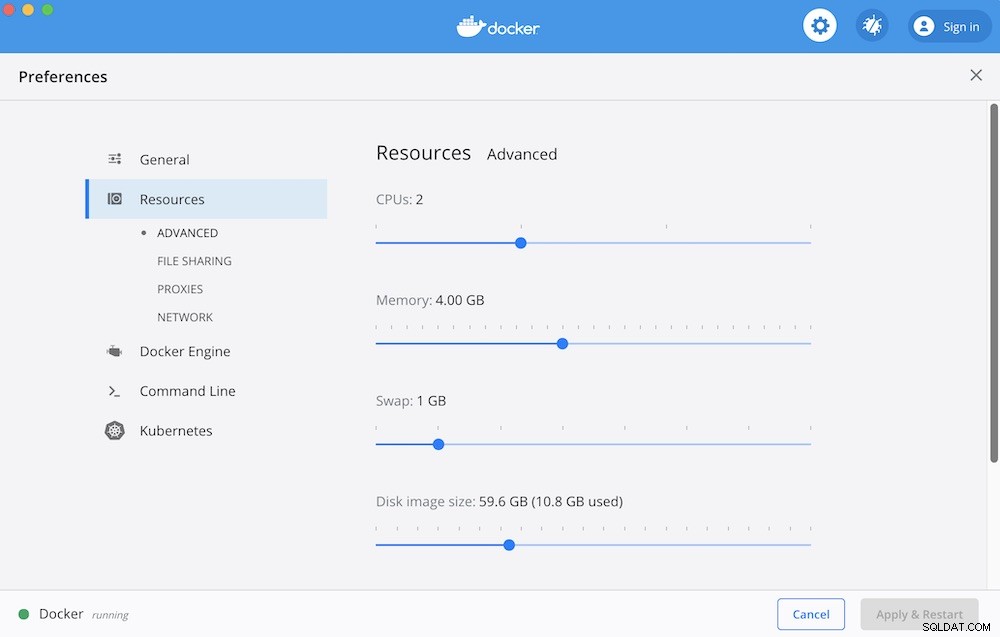Viewport: 1000px width, 637px height.
Task: Click the Memory slider handle
Action: [562, 344]
